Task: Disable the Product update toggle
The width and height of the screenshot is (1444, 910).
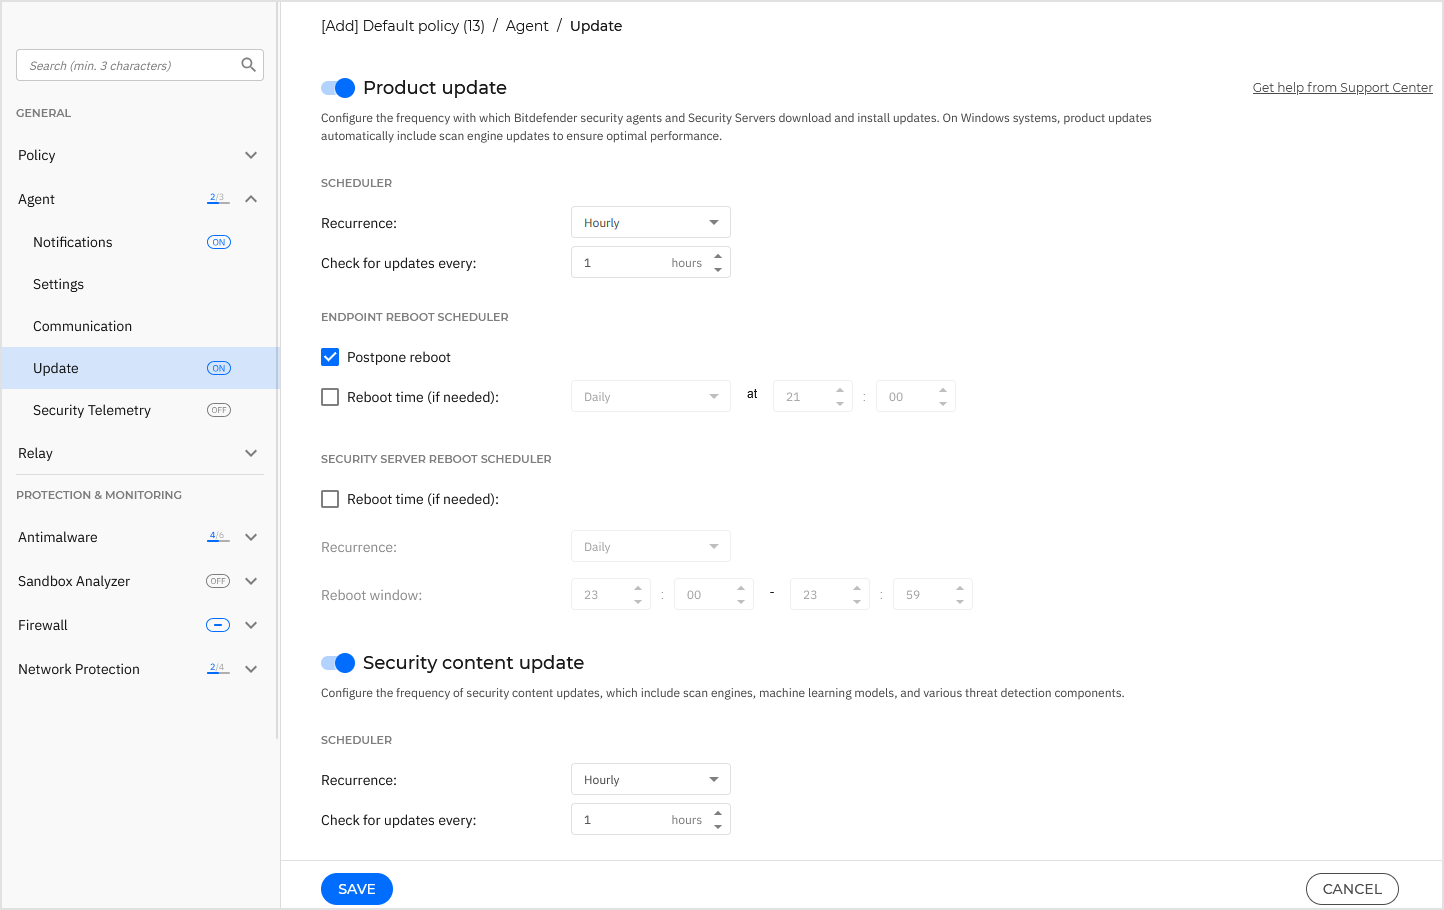Action: coord(338,88)
